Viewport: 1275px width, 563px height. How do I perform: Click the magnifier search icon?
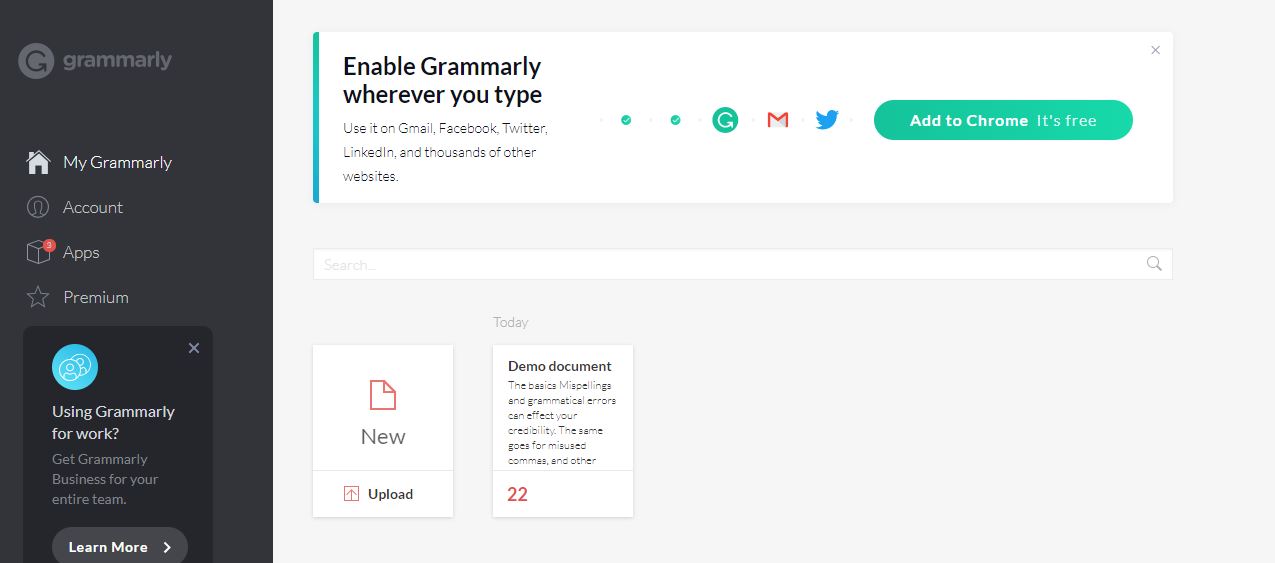[1154, 264]
